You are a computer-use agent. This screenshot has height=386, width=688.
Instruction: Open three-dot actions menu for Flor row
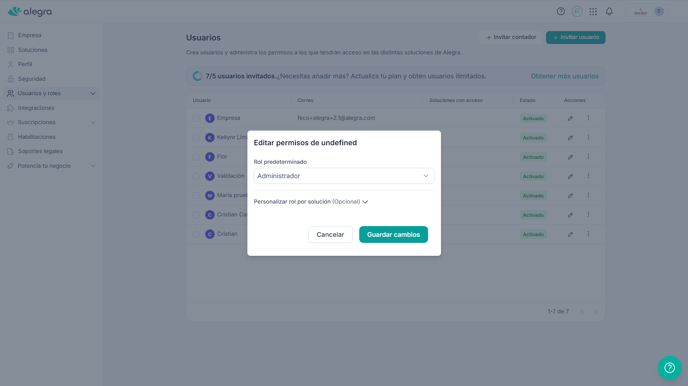pyautogui.click(x=588, y=157)
